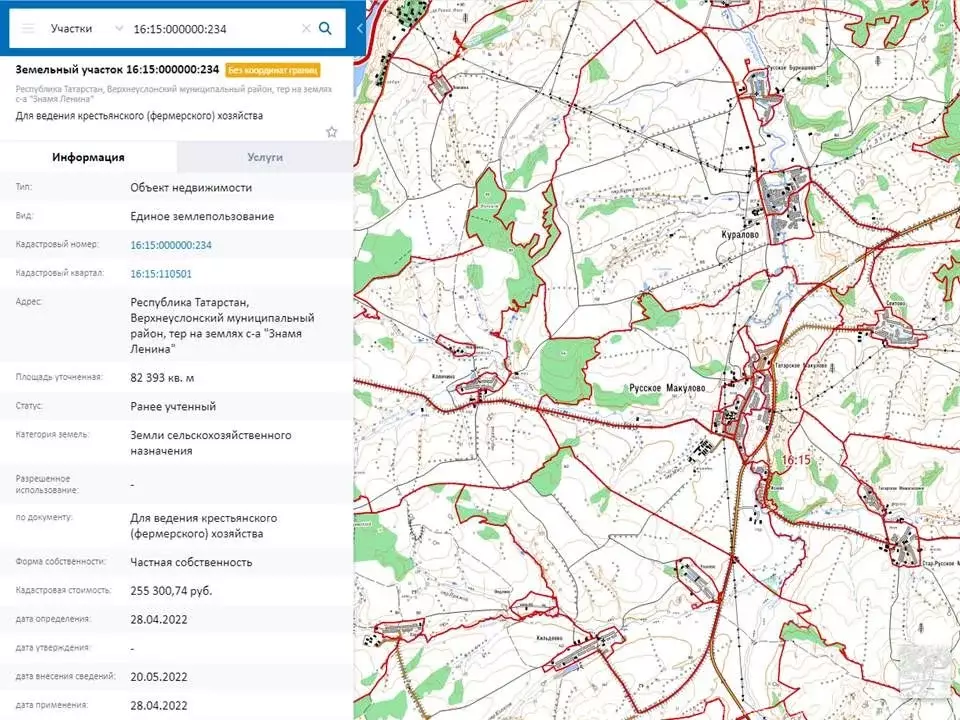Switch to the Услуги tab

(x=265, y=157)
